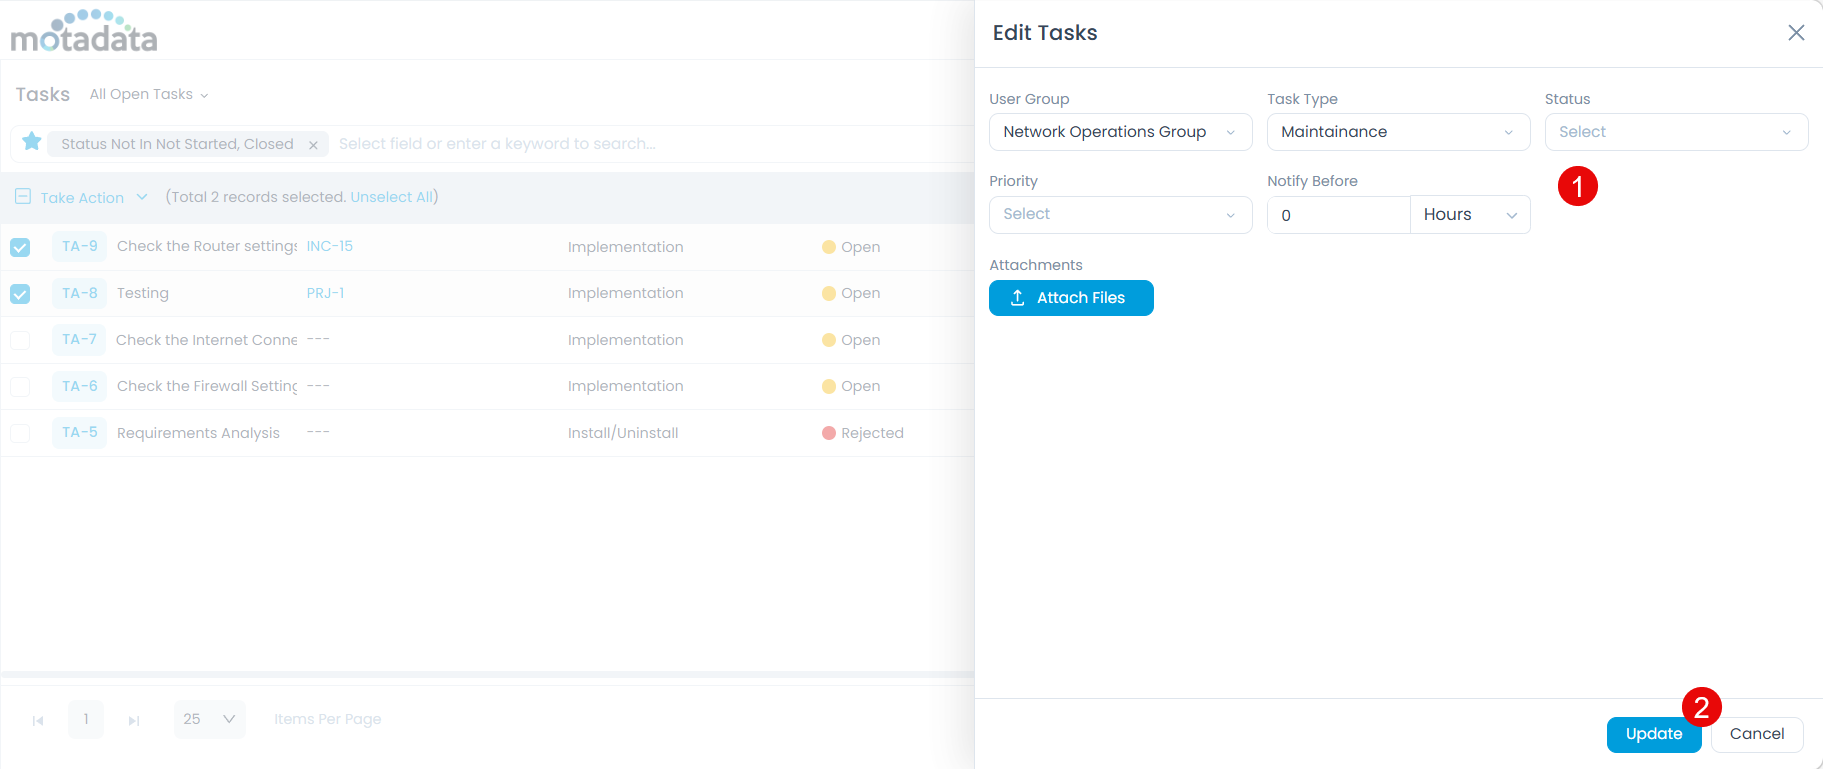The width and height of the screenshot is (1823, 769).
Task: Open the Take Action menu
Action: (93, 198)
